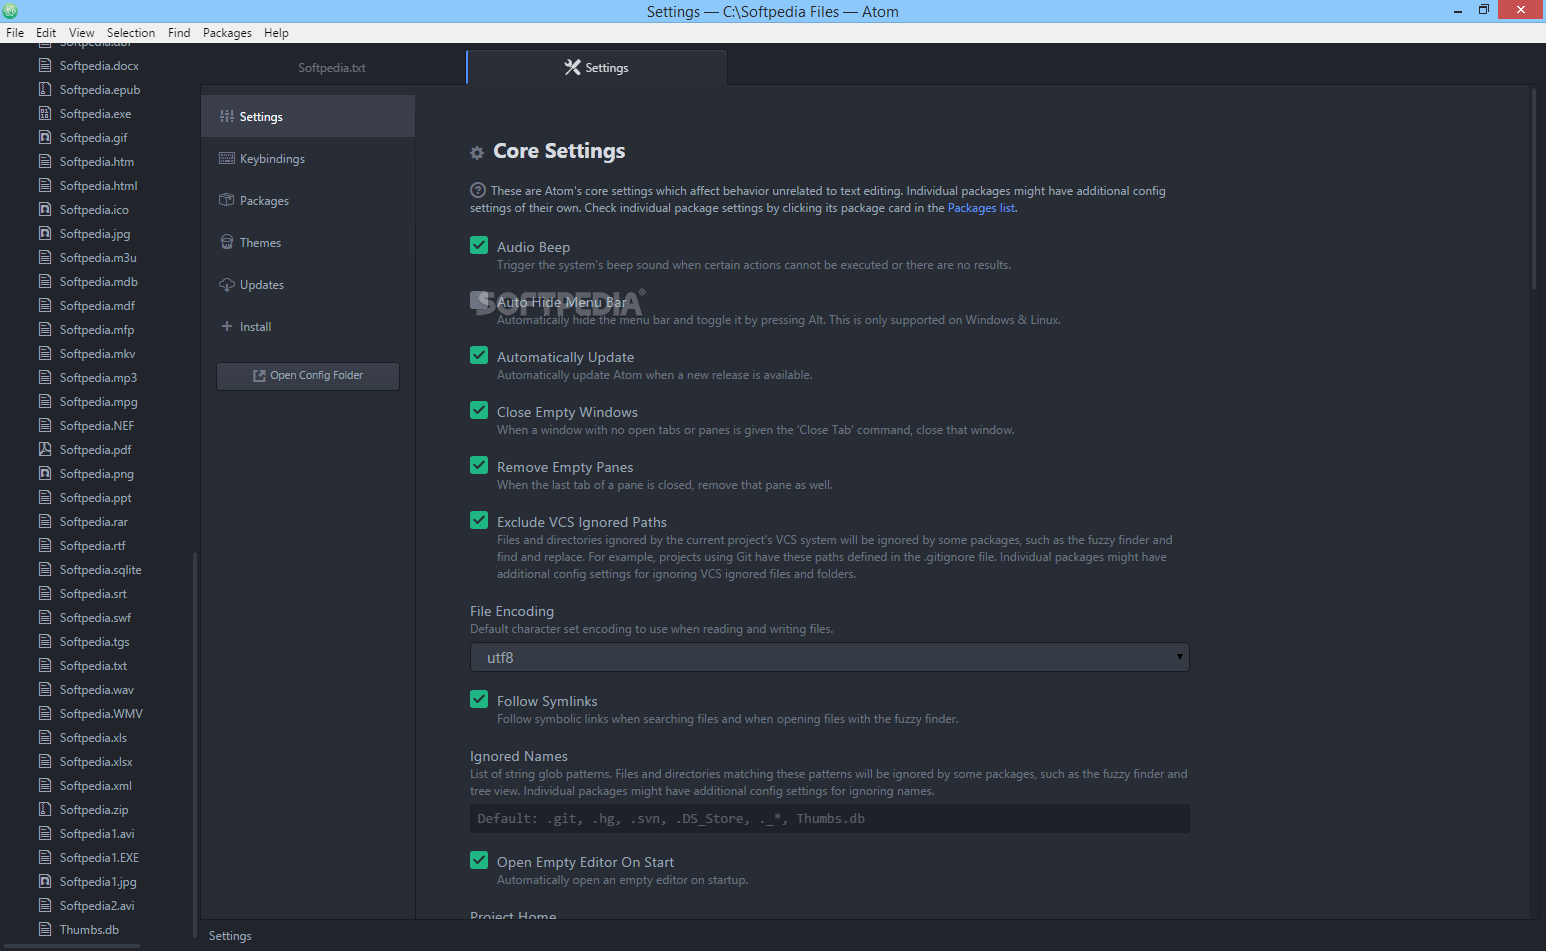Select the Keybindings icon in the settings sidebar
The image size is (1546, 951).
click(x=226, y=158)
